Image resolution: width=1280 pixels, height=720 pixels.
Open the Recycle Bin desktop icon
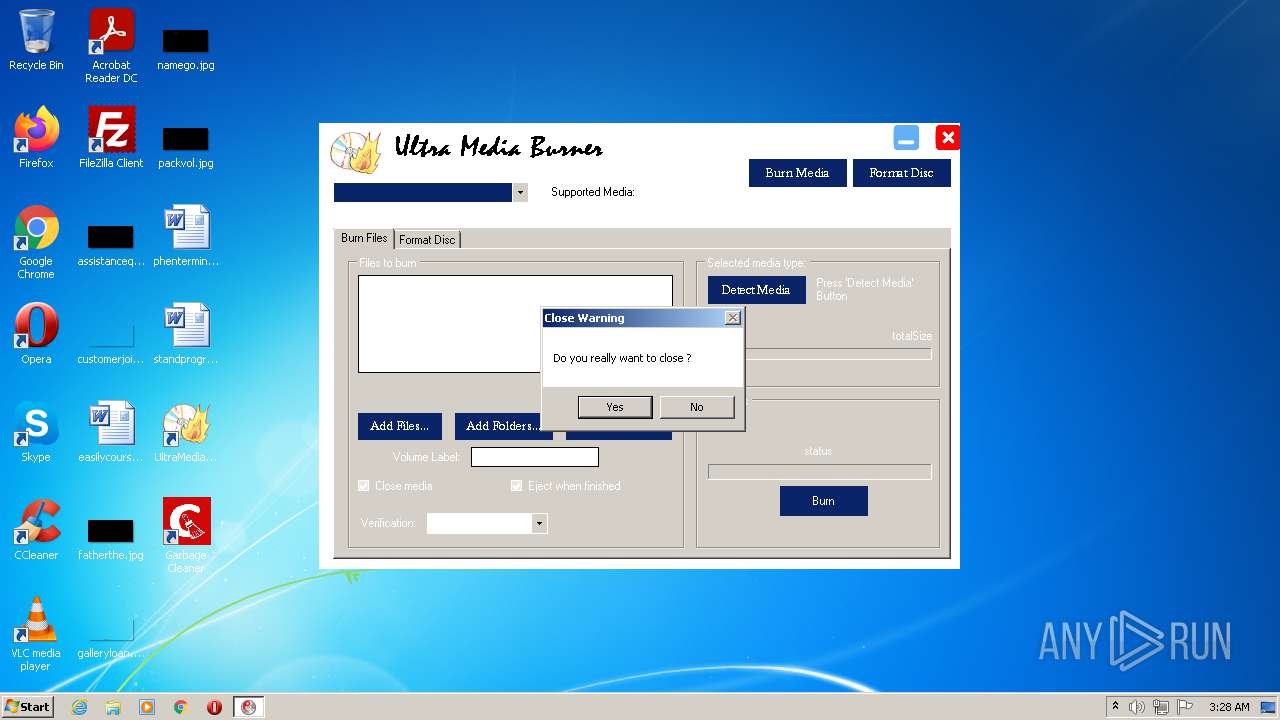coord(36,40)
